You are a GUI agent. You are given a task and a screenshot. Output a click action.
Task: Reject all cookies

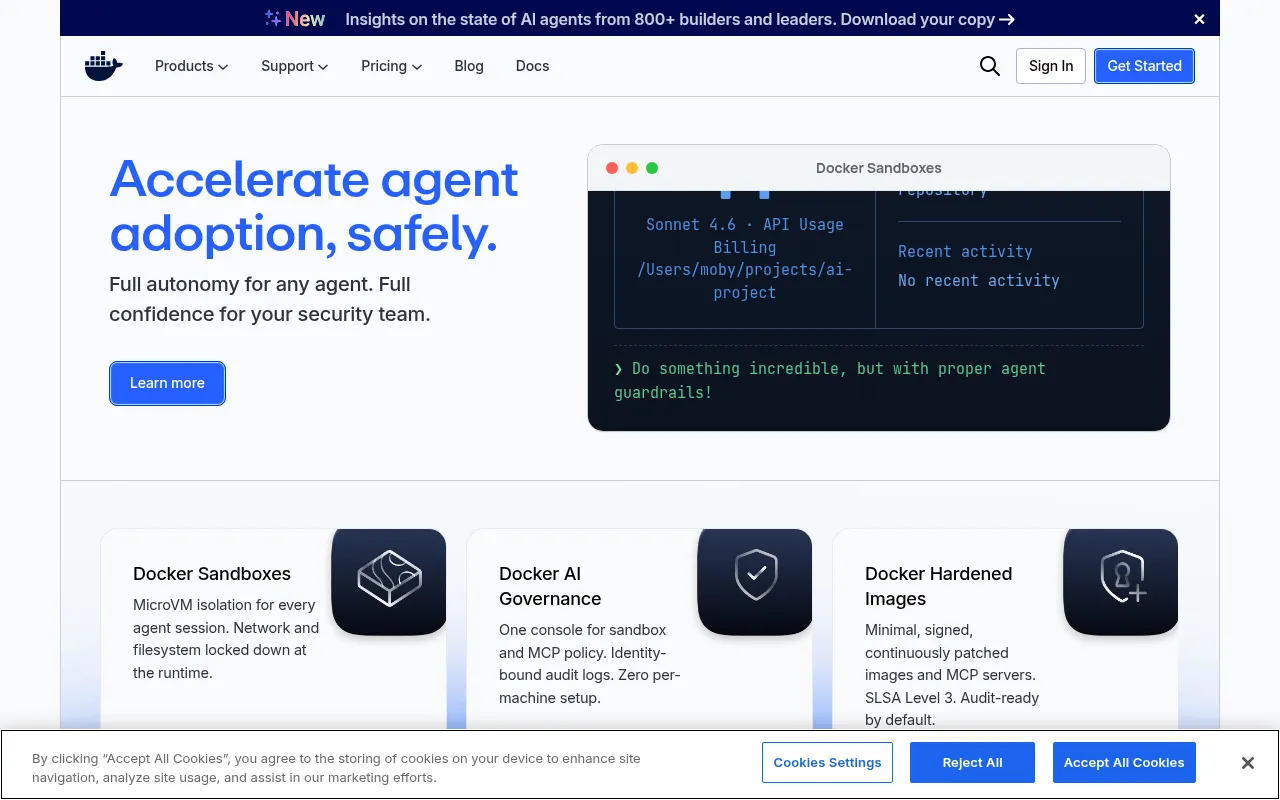(972, 762)
